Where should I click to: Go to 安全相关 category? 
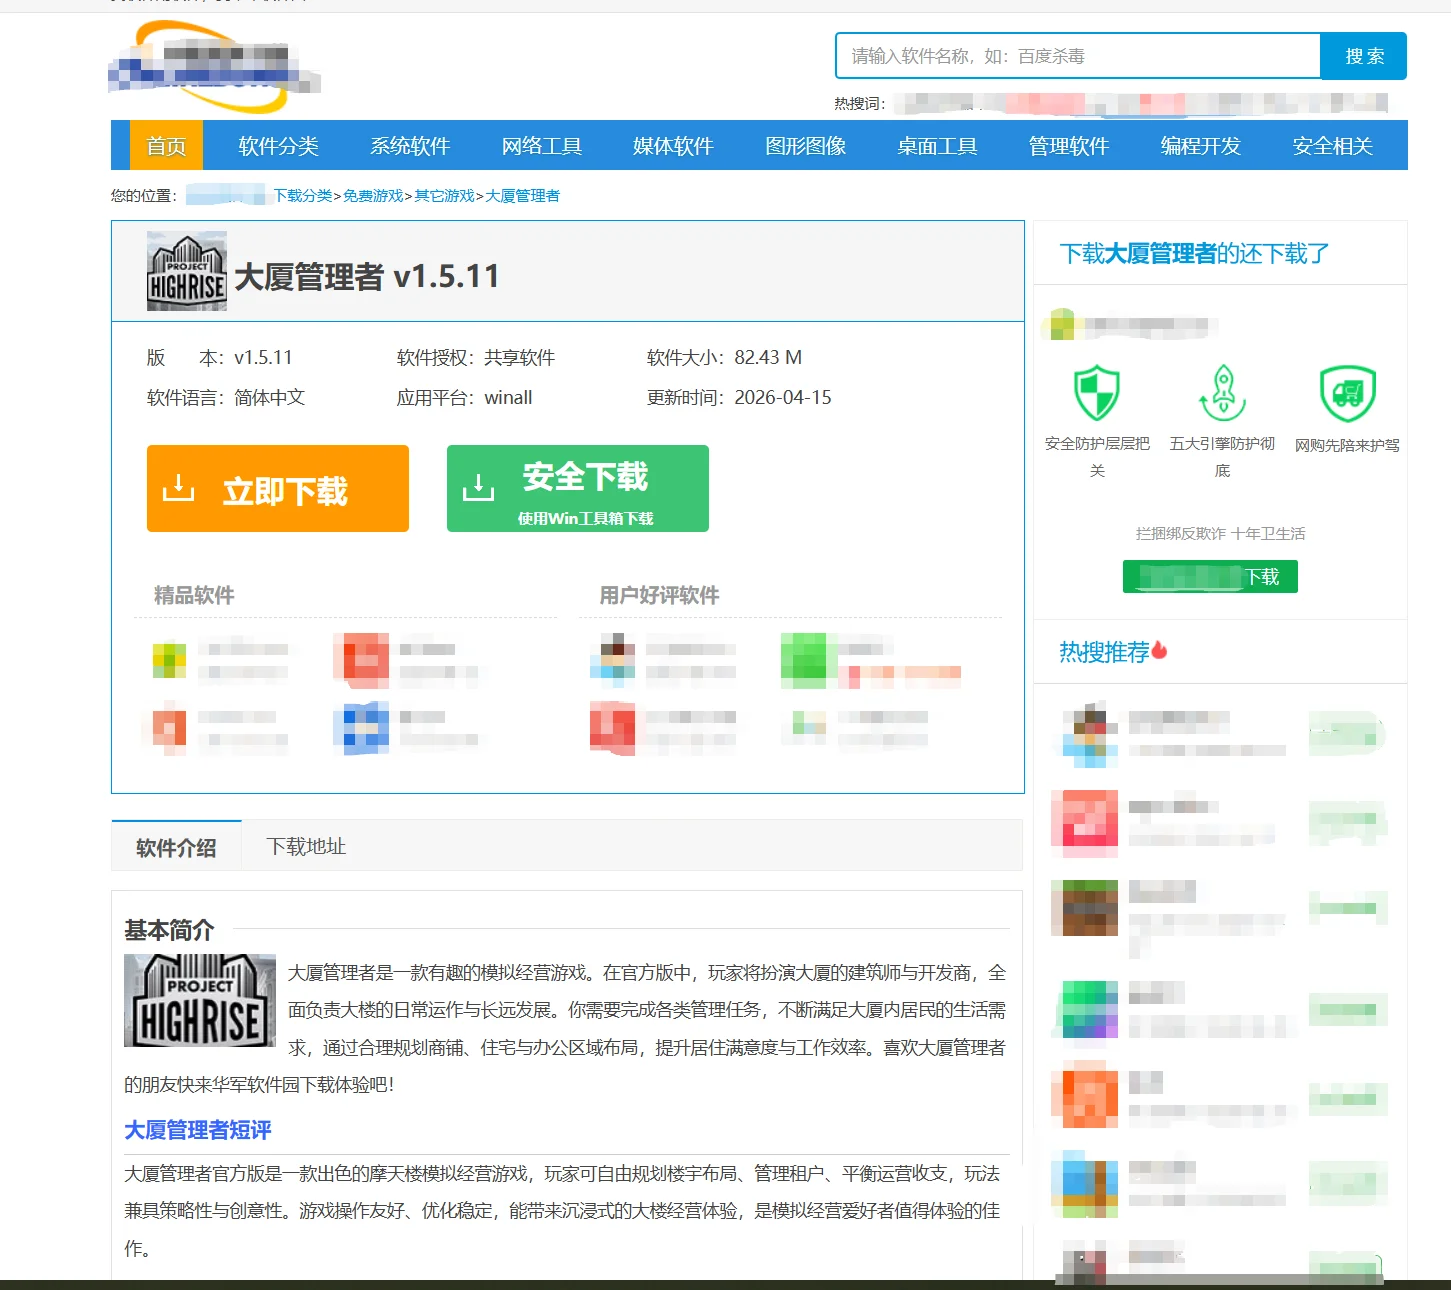(x=1332, y=146)
